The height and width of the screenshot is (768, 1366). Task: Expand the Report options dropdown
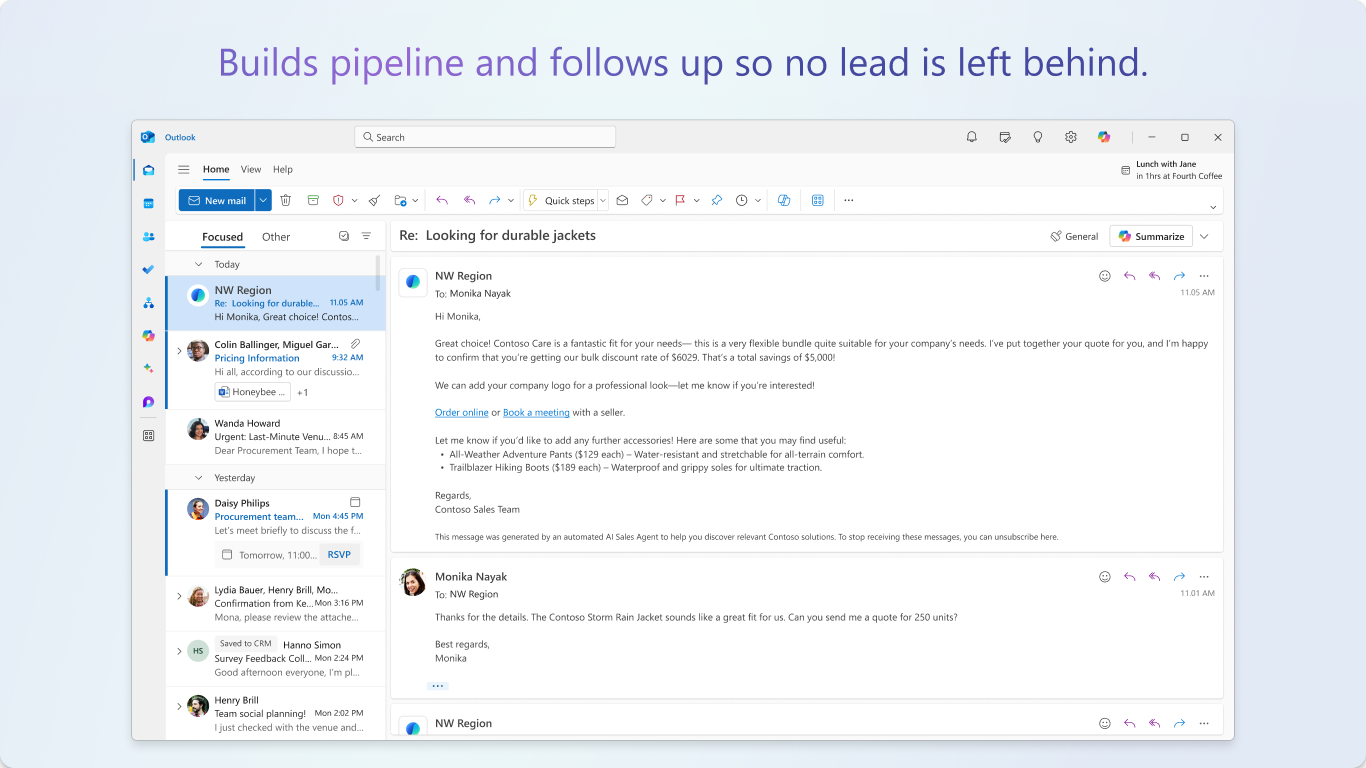(354, 200)
